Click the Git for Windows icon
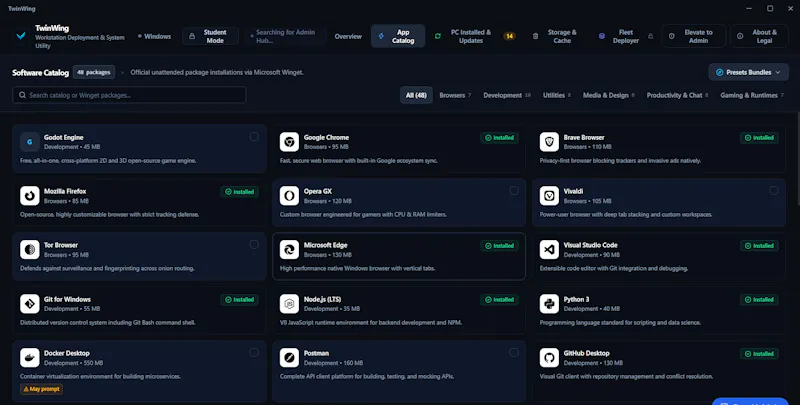800x405 pixels. pyautogui.click(x=30, y=304)
